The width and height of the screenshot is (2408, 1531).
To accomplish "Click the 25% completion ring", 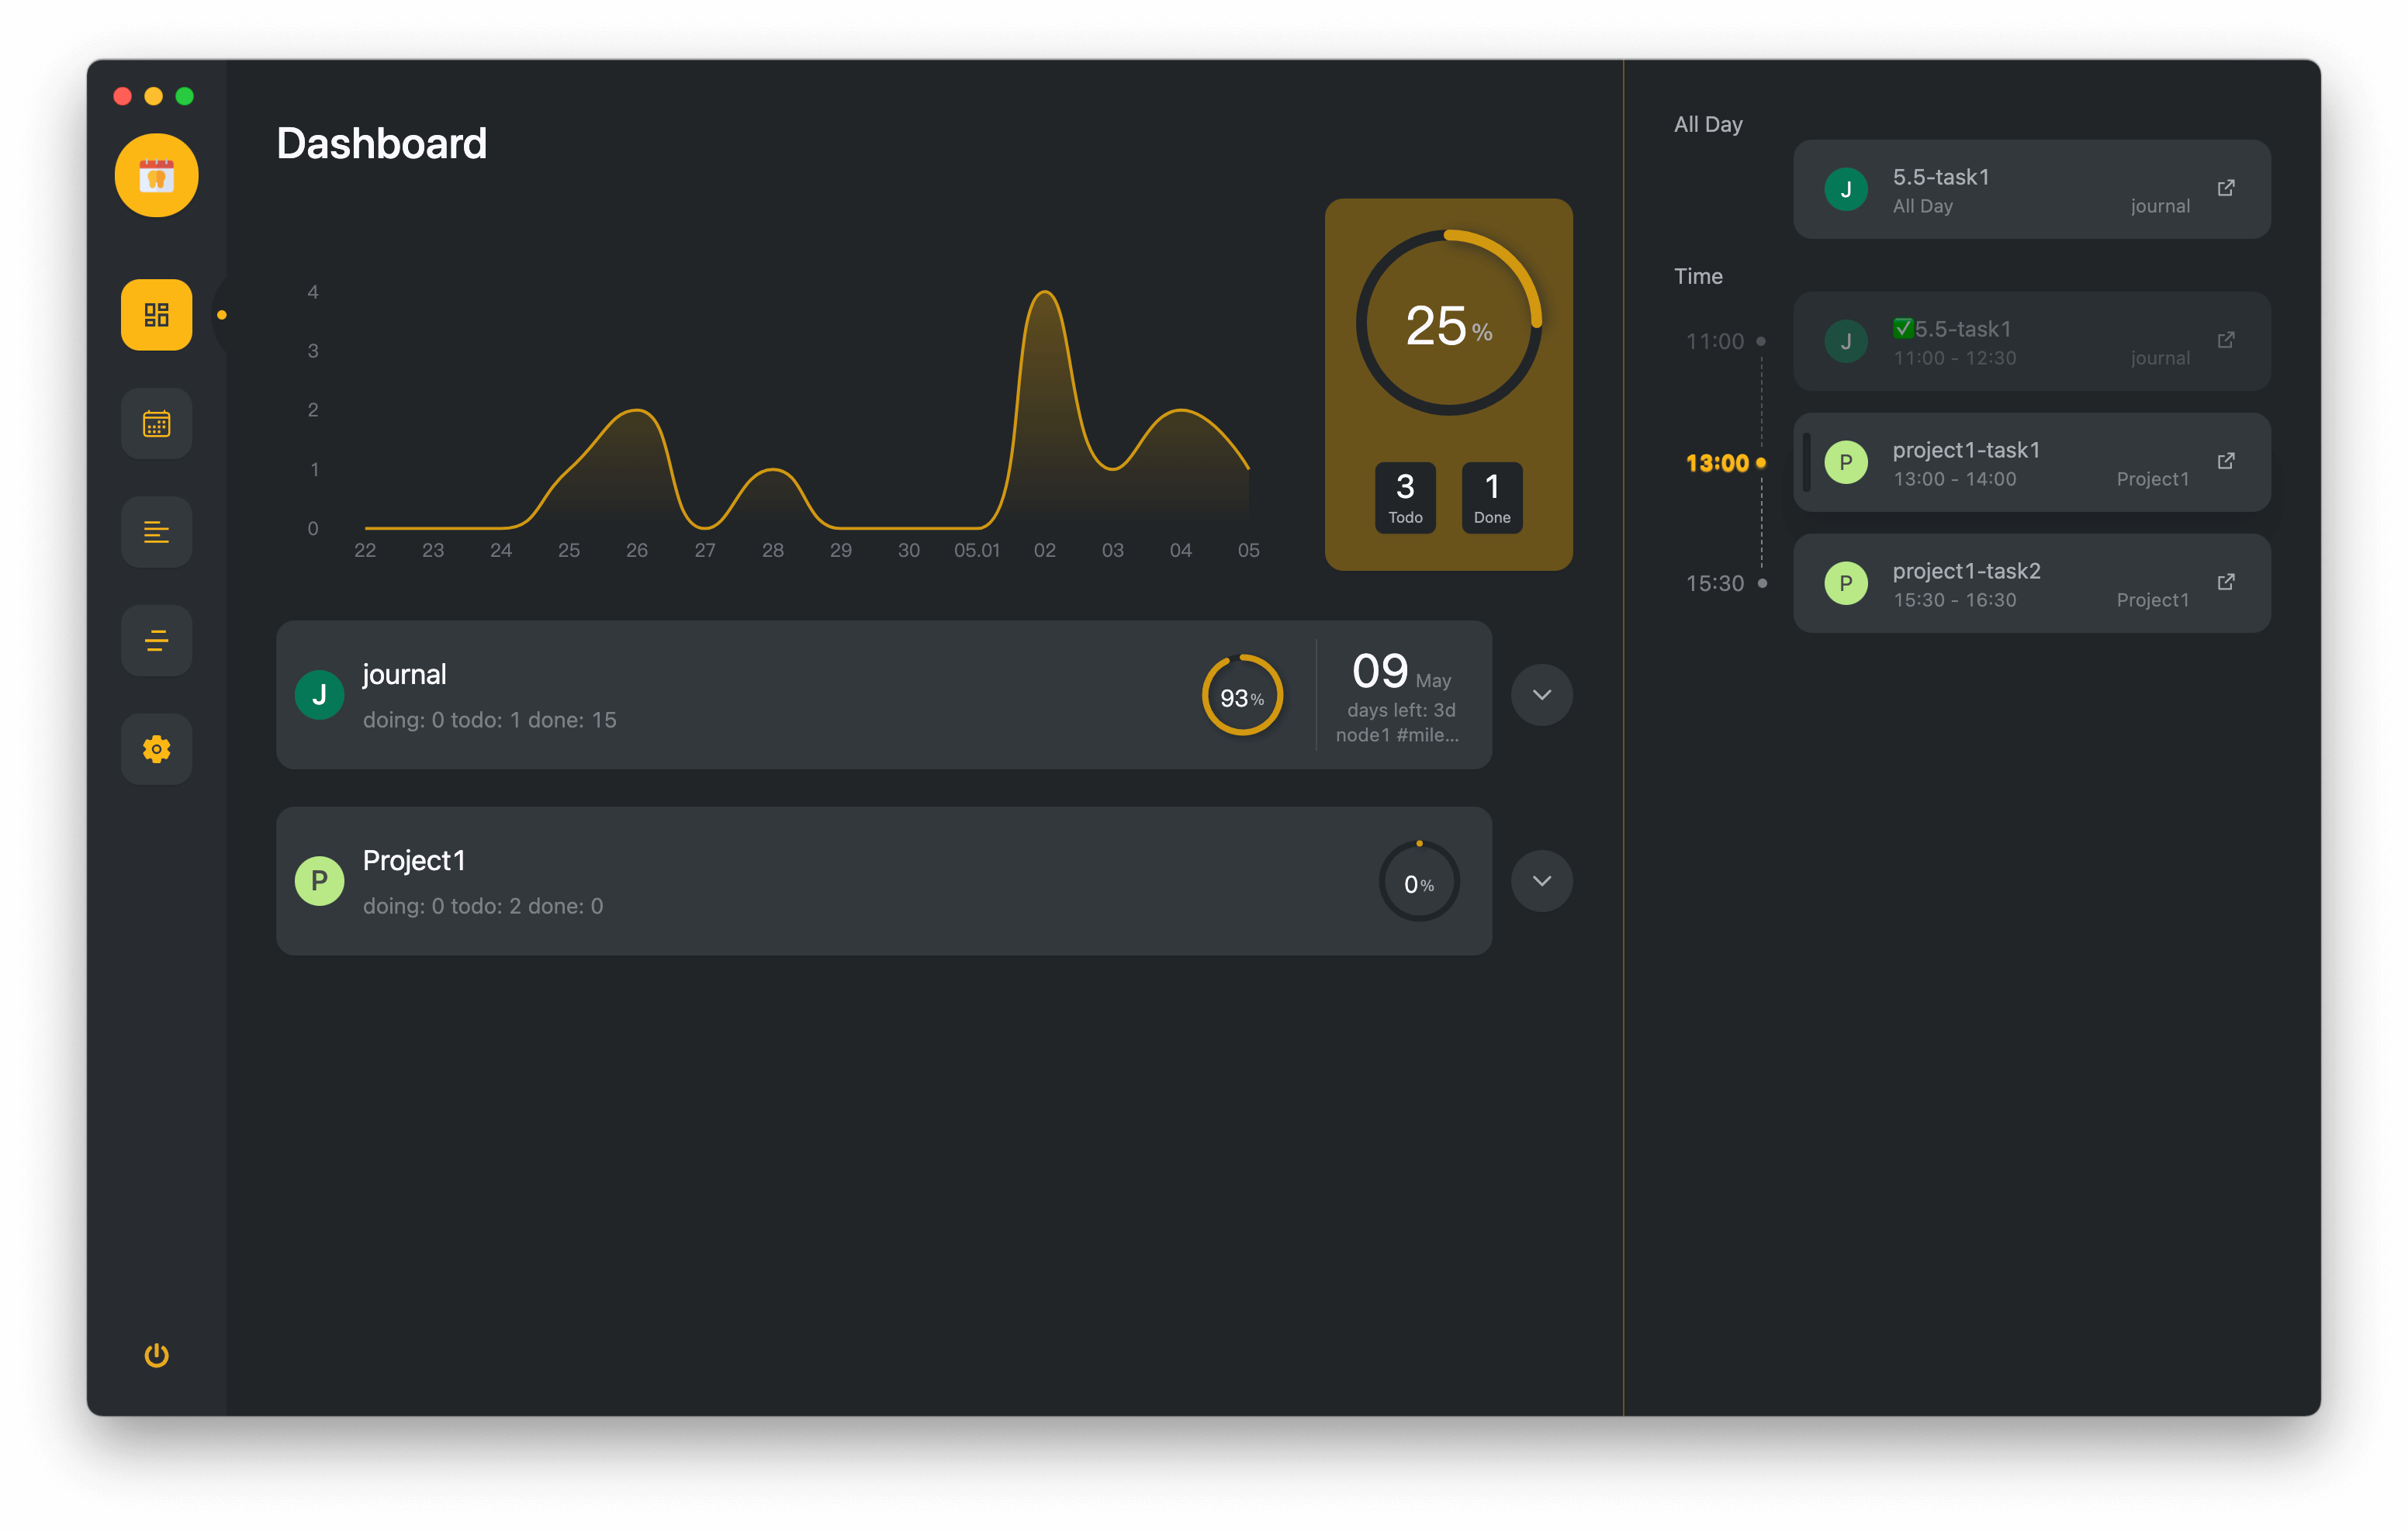I will [1448, 324].
